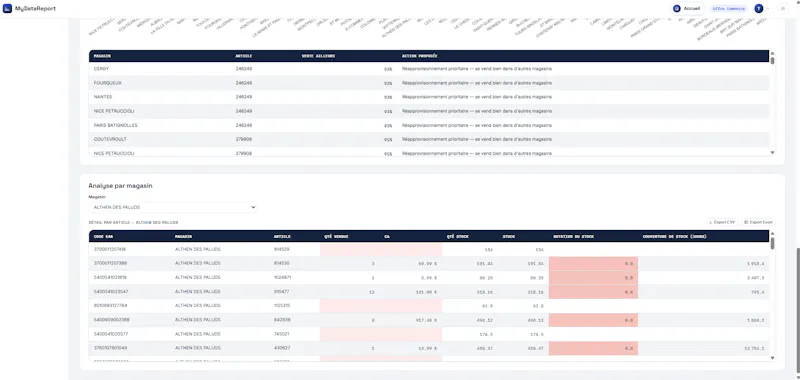This screenshot has width=800, height=380.
Task: Select EAN code 5400541021819 cell
Action: [111, 277]
